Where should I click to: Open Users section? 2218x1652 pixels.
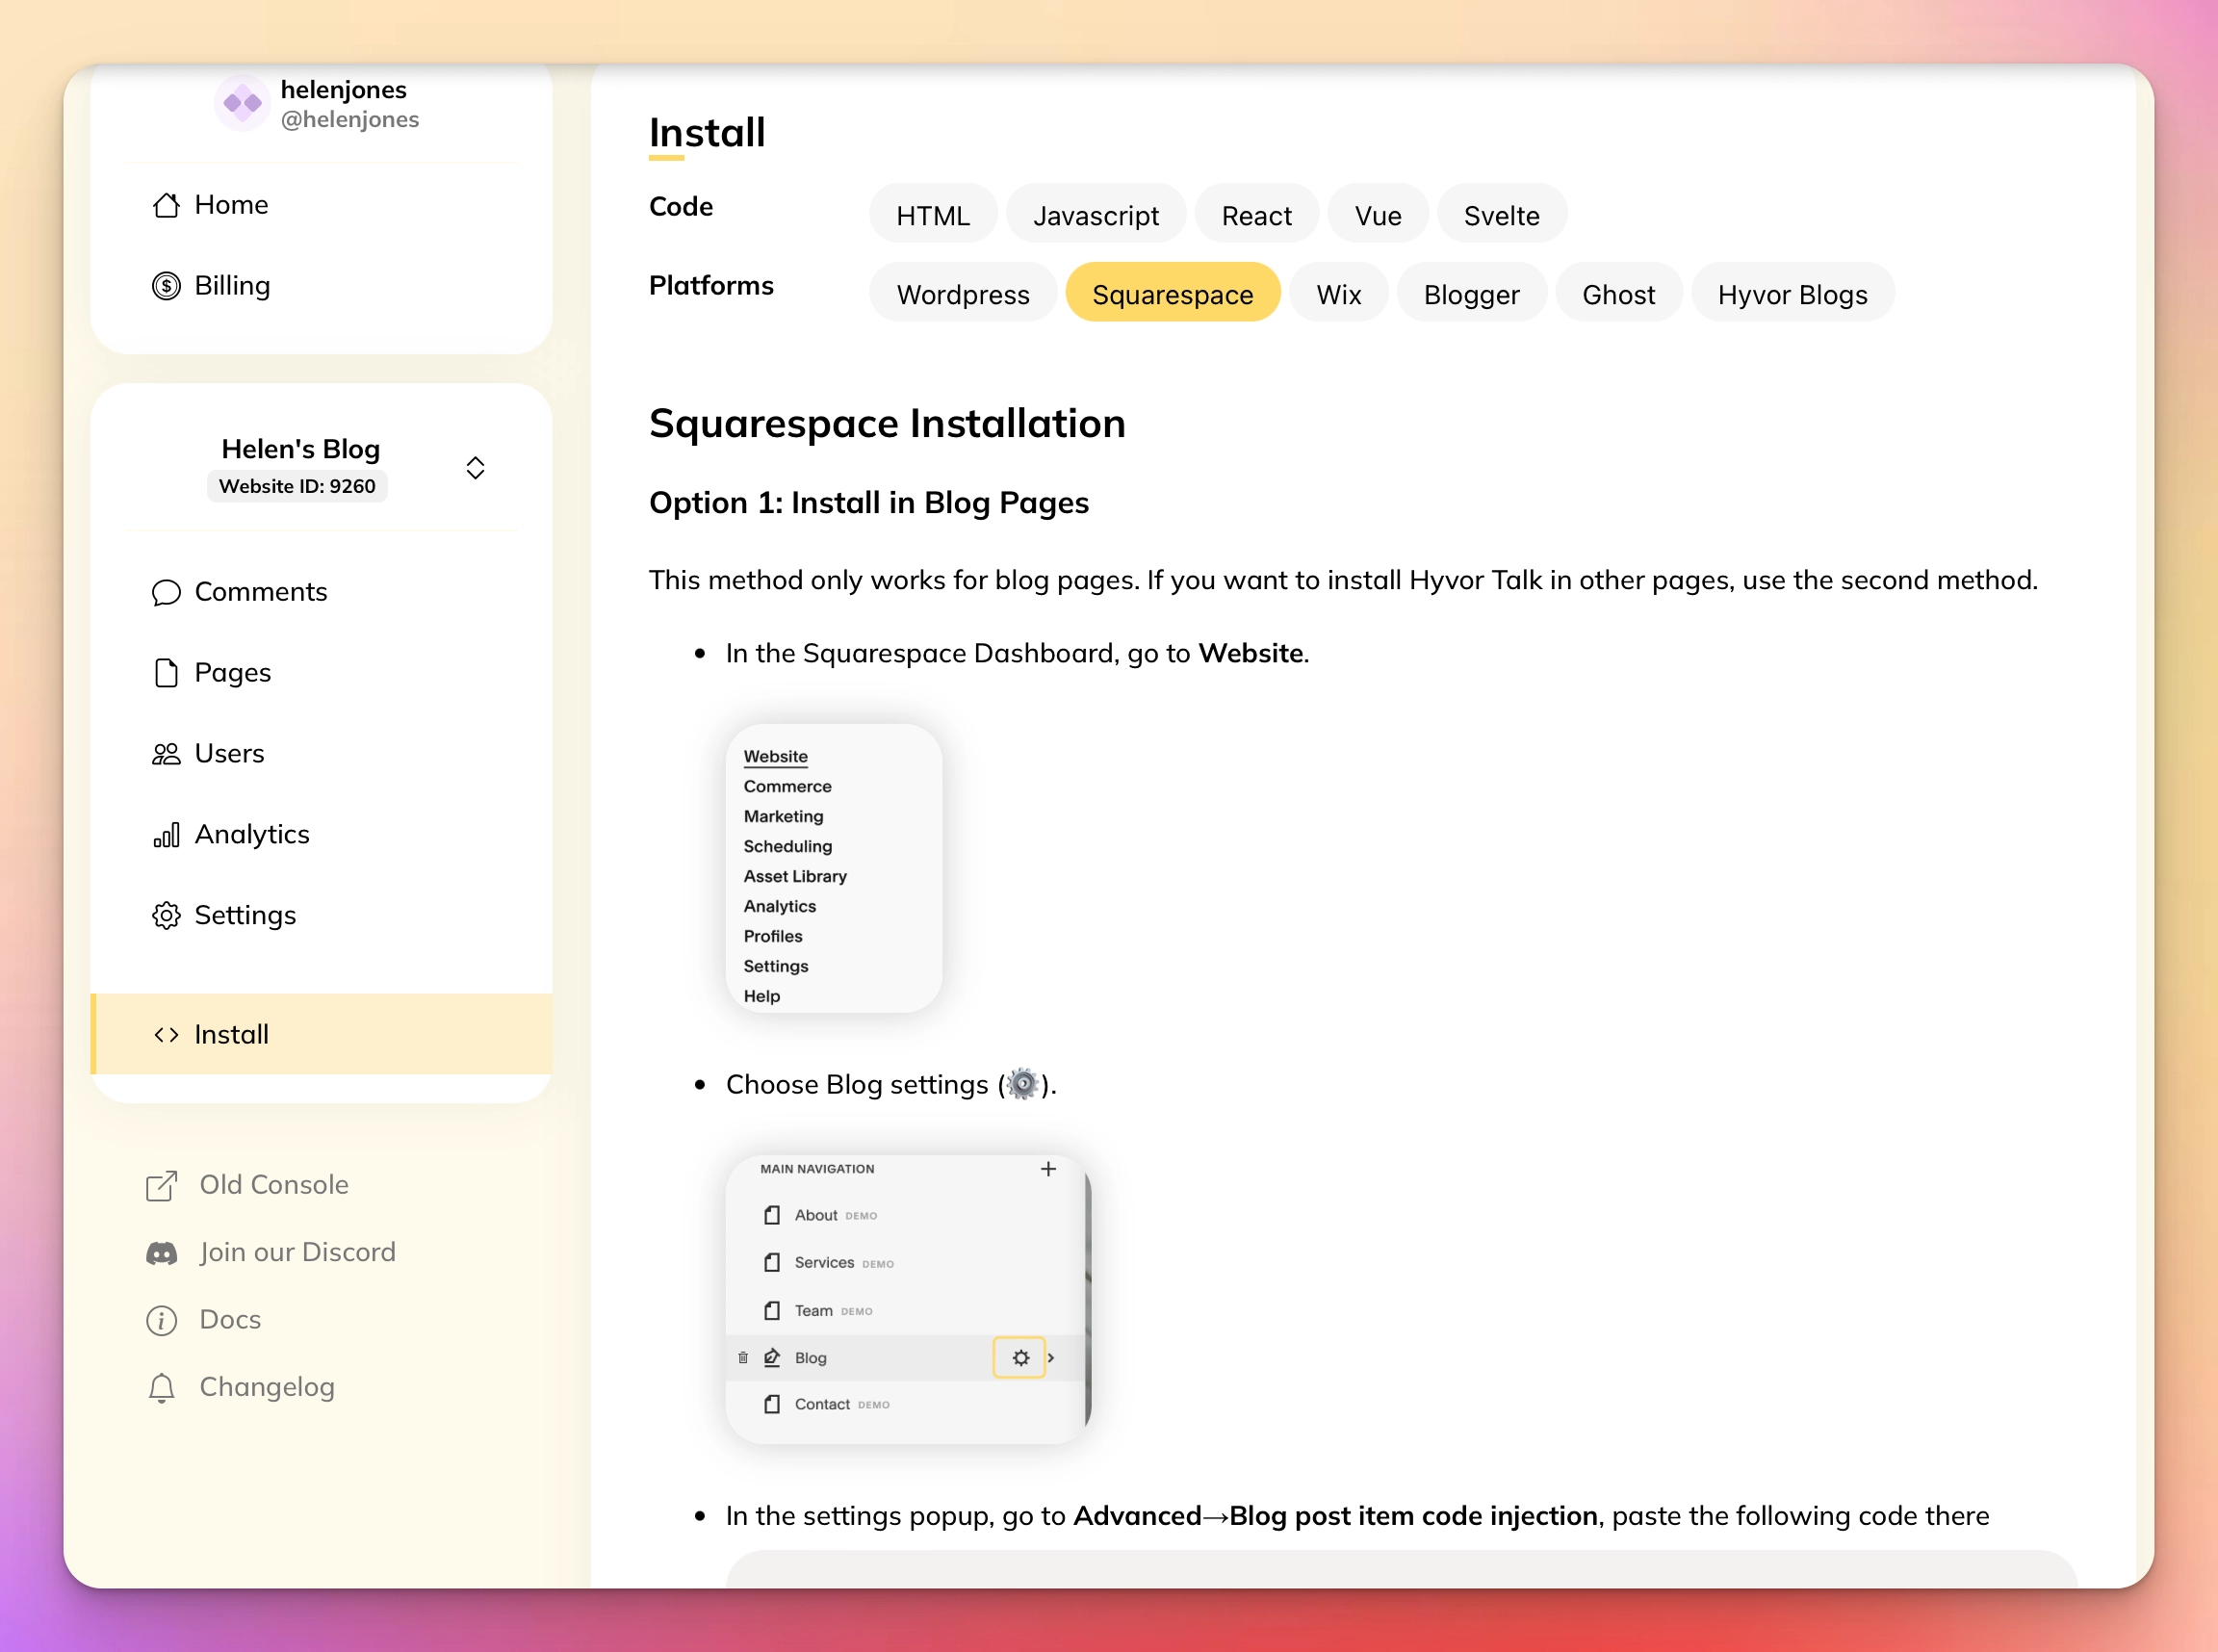click(322, 754)
